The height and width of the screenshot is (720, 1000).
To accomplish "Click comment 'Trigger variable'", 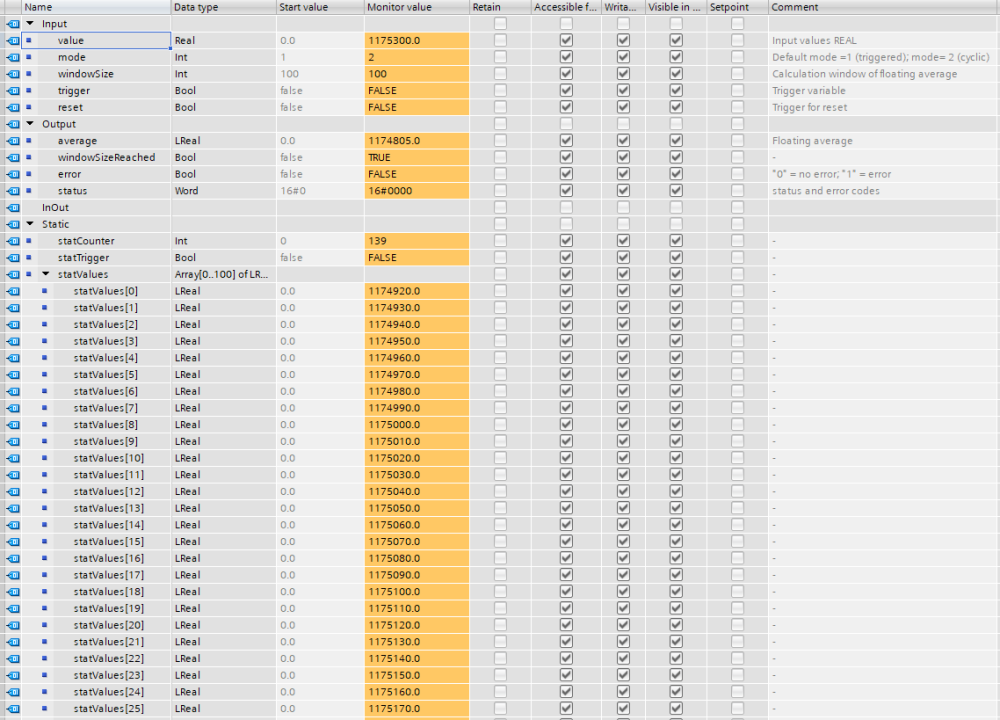I will click(x=809, y=91).
